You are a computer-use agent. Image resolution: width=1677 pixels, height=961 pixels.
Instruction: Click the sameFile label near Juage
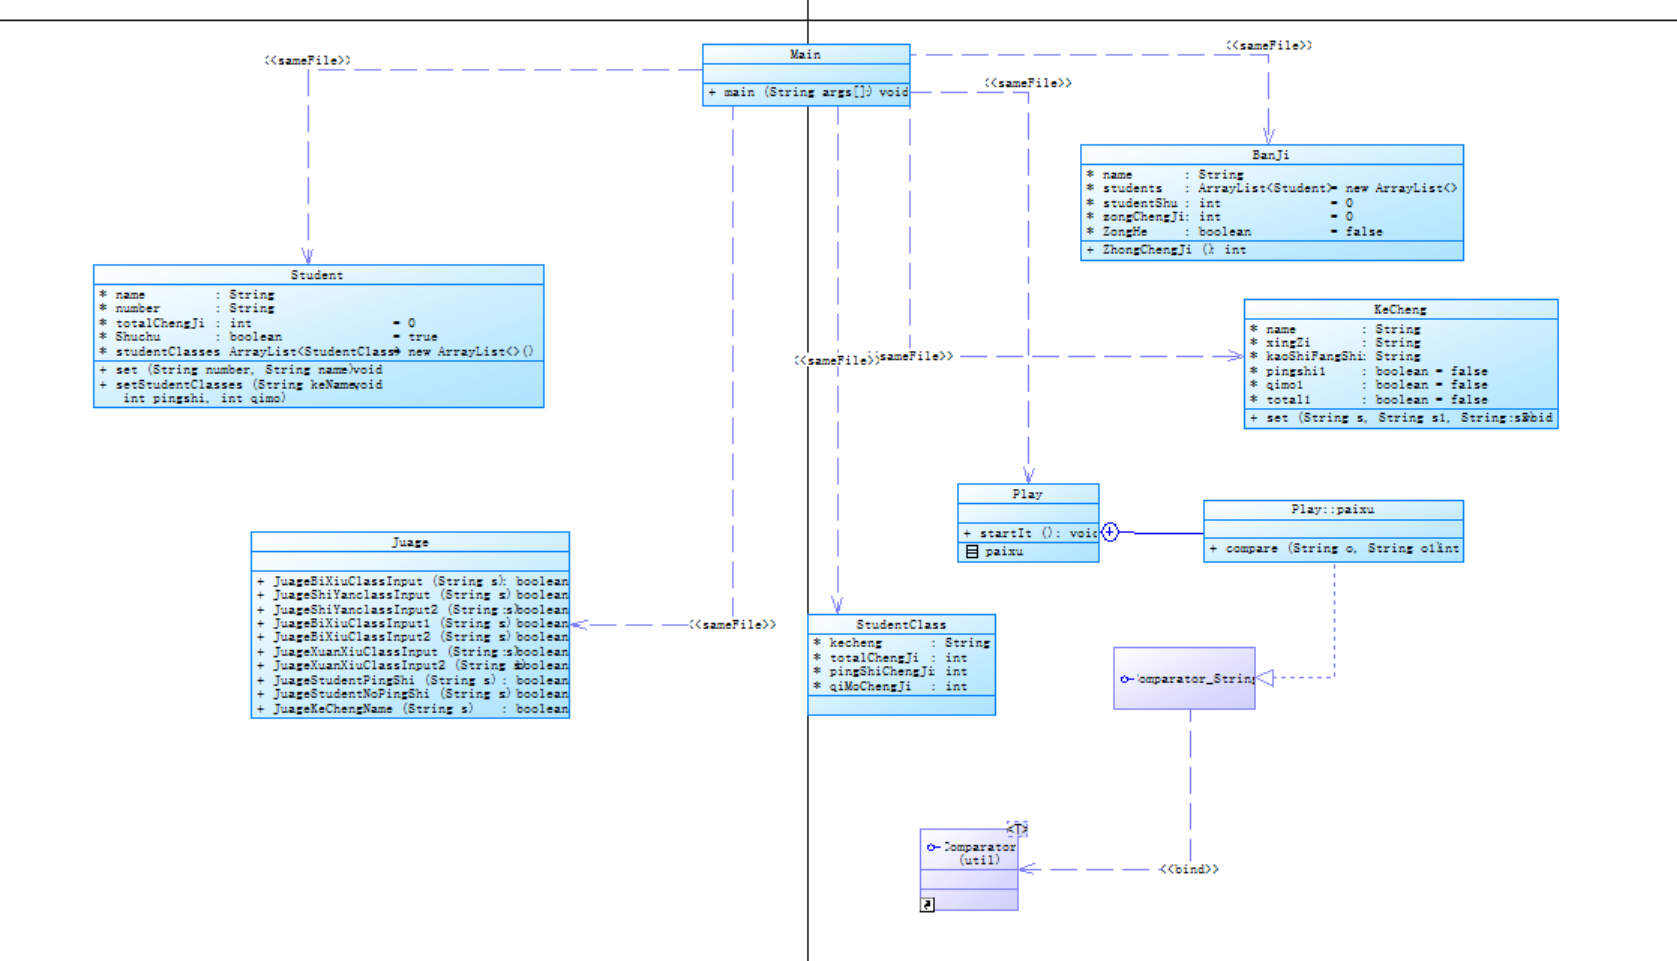tap(733, 625)
